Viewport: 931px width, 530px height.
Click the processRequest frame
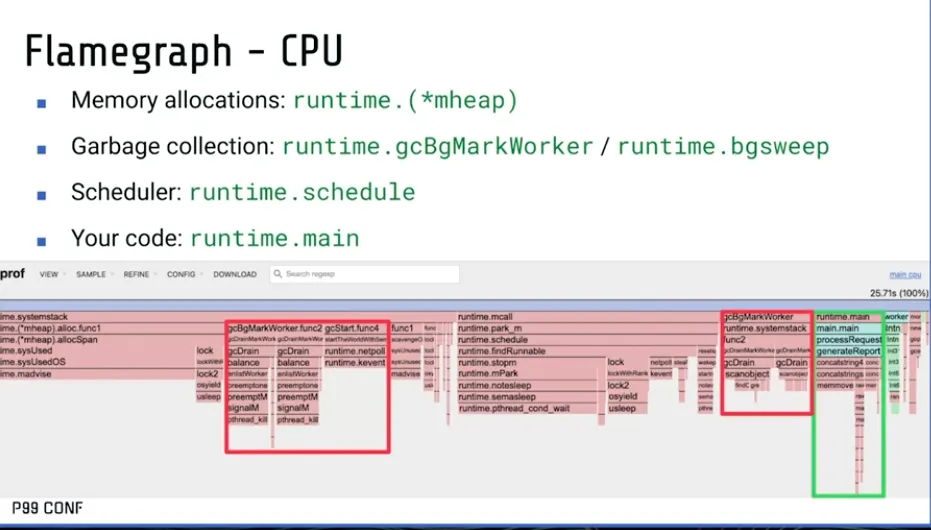[x=848, y=340]
